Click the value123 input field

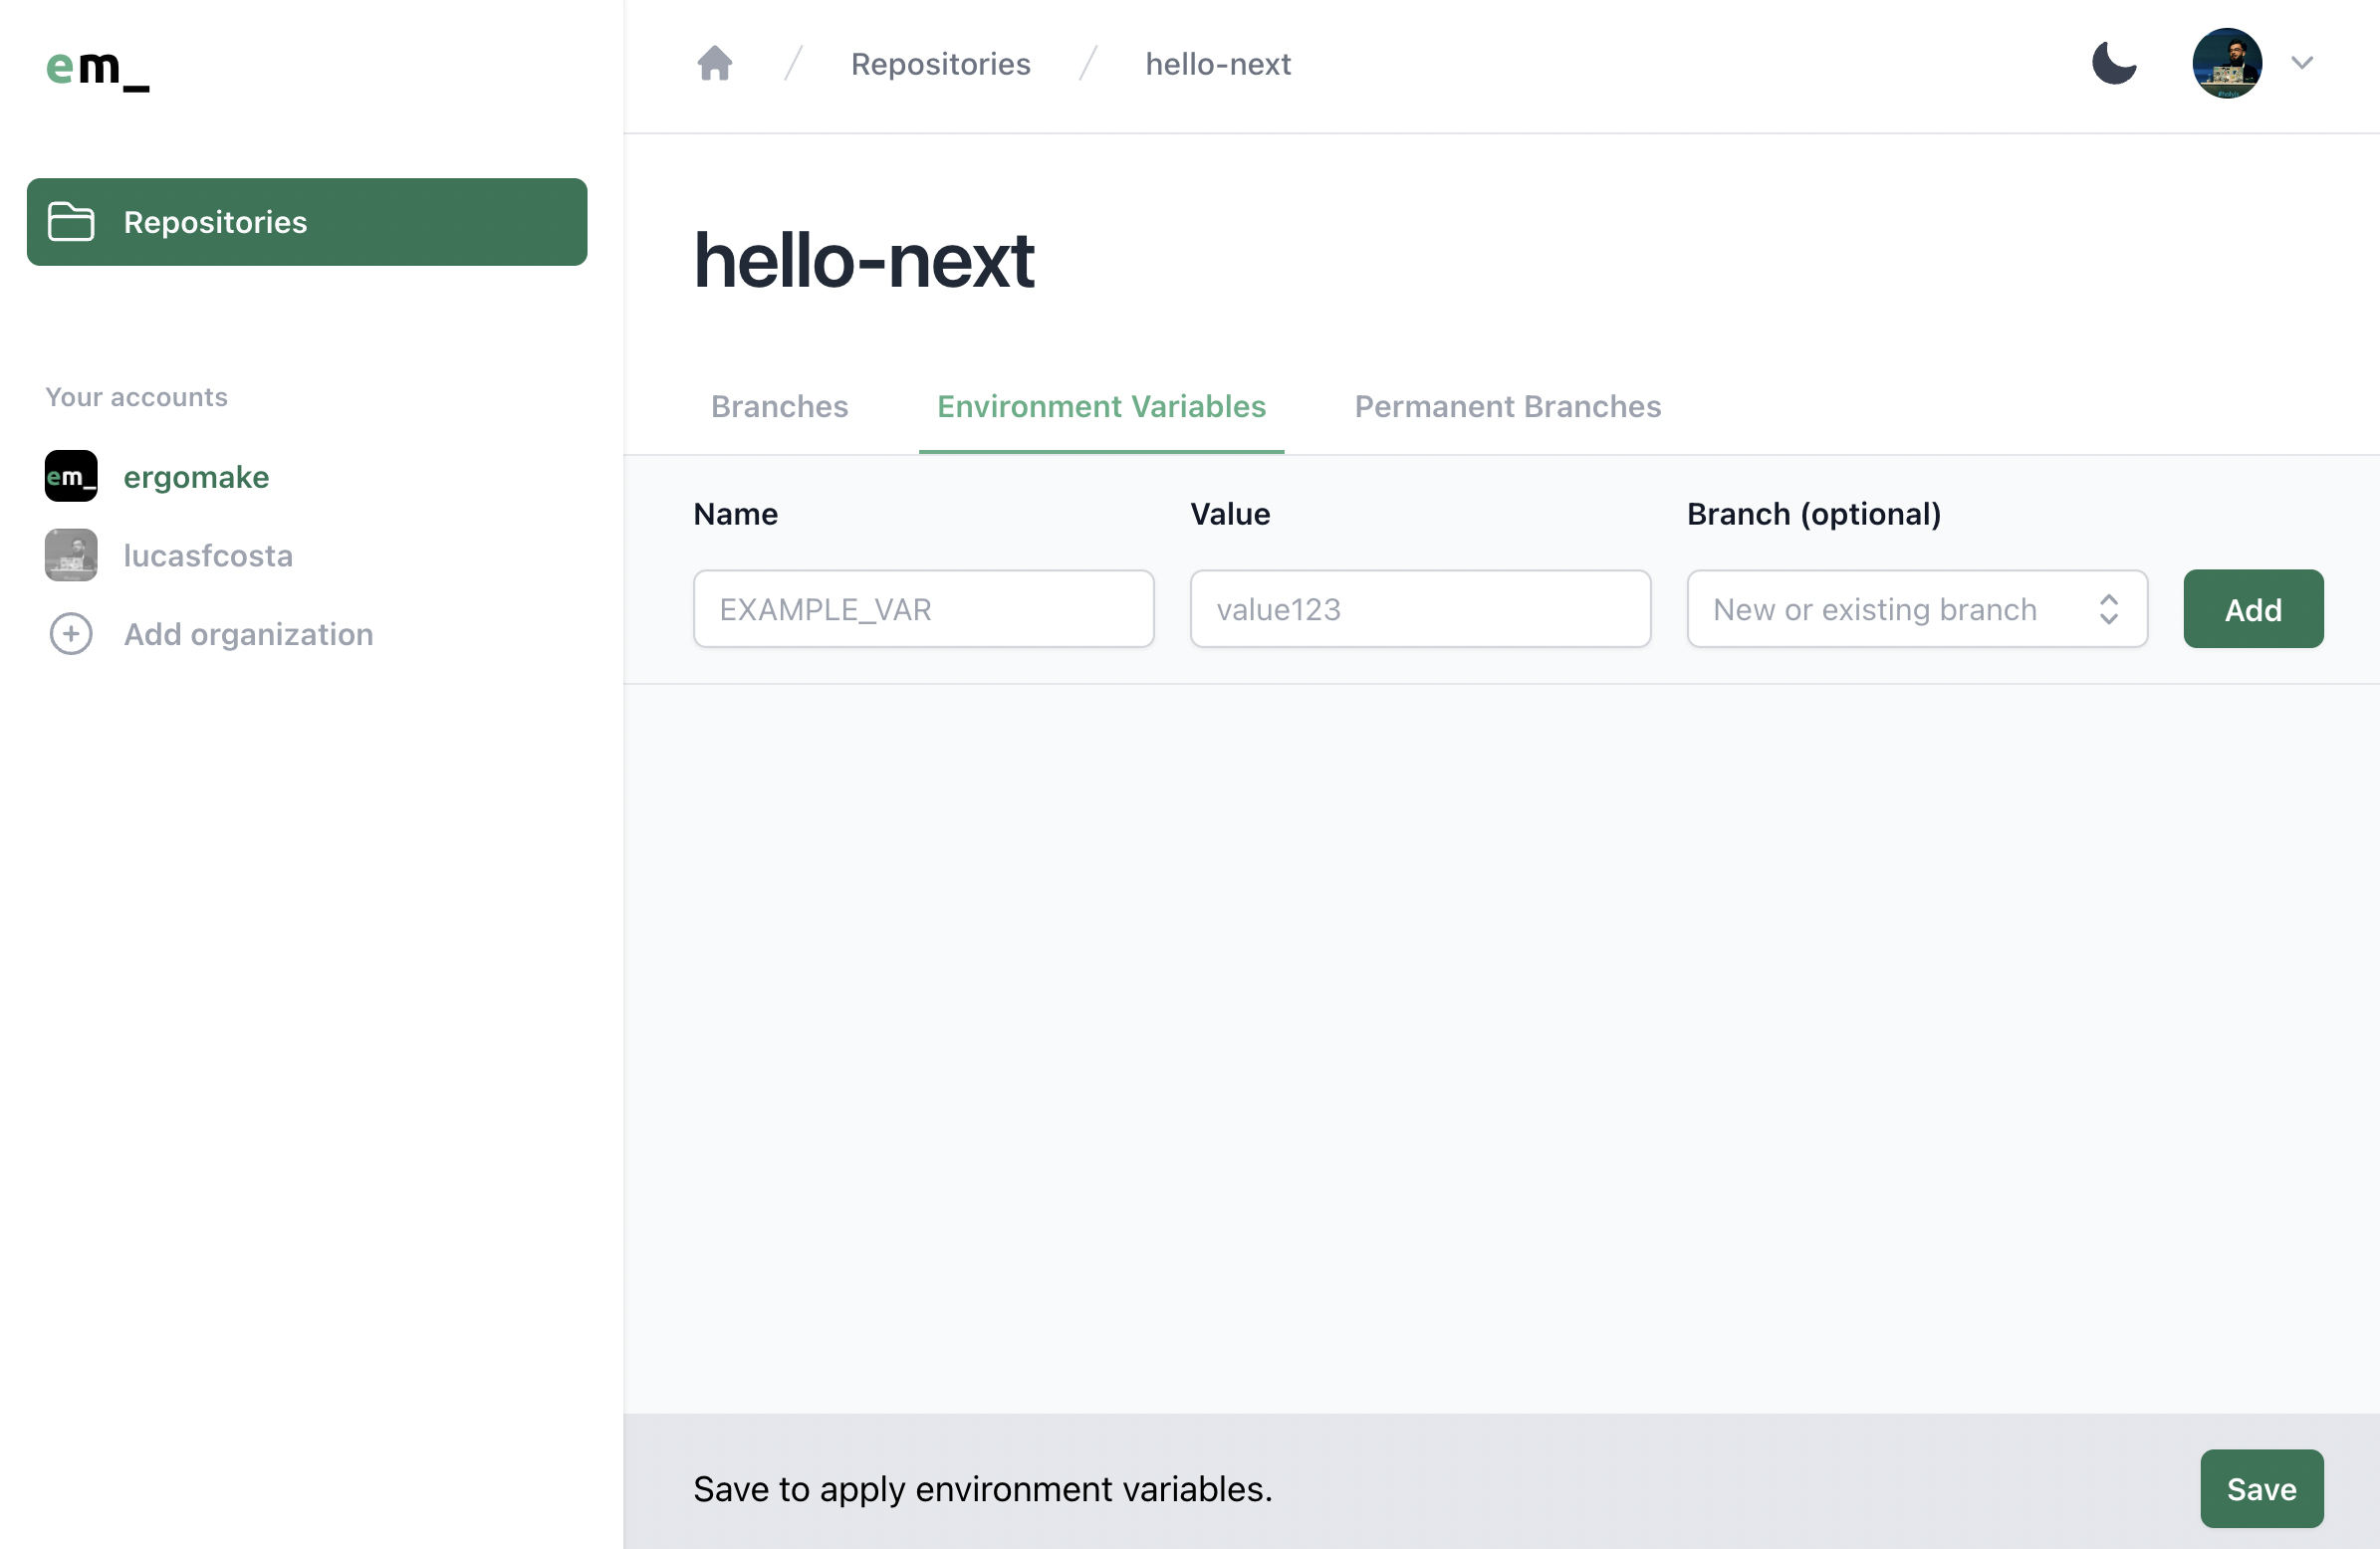click(x=1419, y=609)
